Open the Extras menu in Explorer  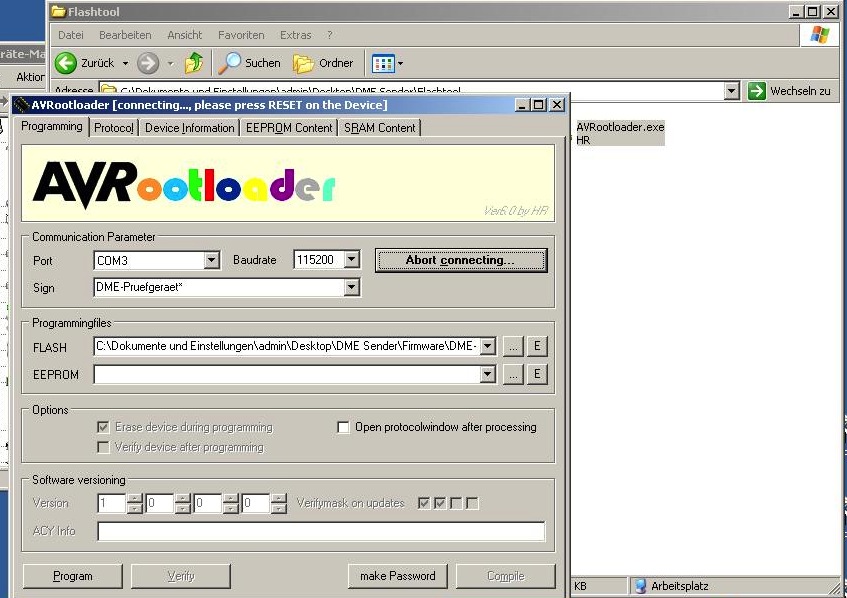[295, 35]
